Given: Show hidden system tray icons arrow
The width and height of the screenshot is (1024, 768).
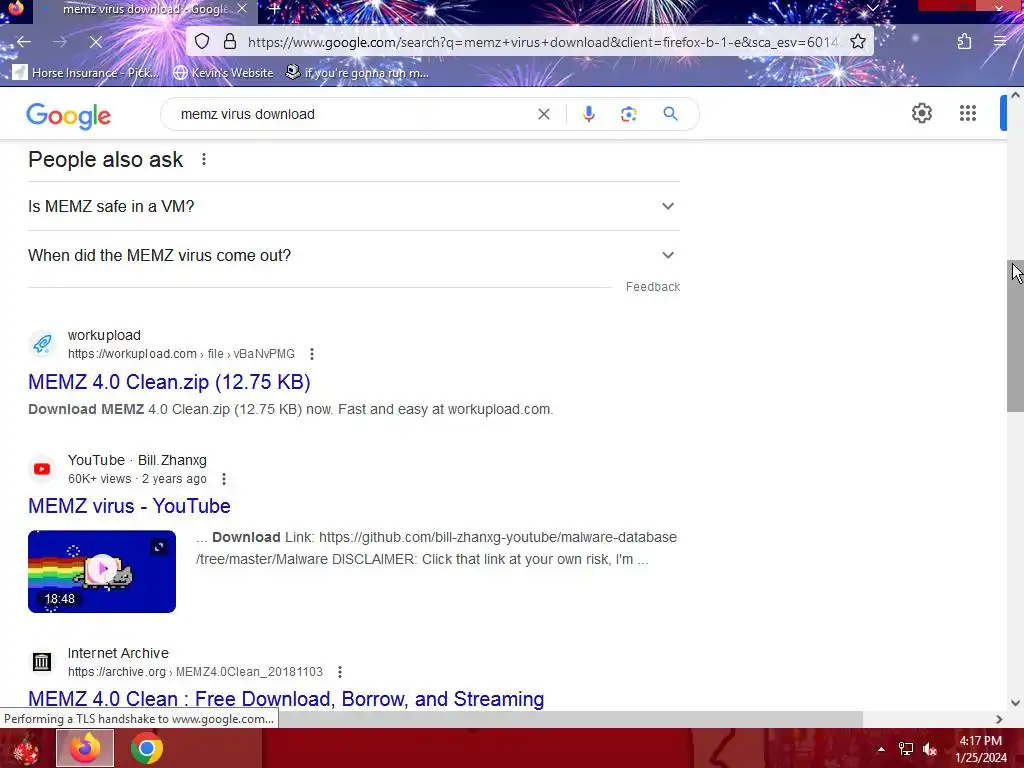Looking at the screenshot, I should [x=881, y=749].
